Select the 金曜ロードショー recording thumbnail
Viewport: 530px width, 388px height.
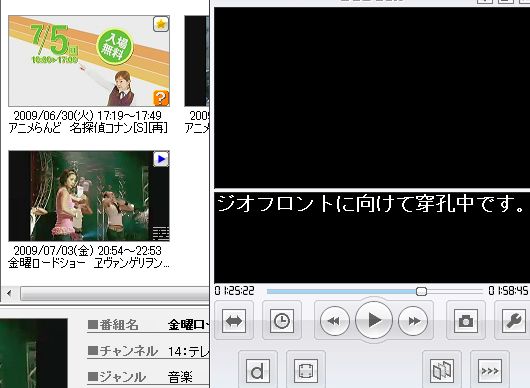89,196
